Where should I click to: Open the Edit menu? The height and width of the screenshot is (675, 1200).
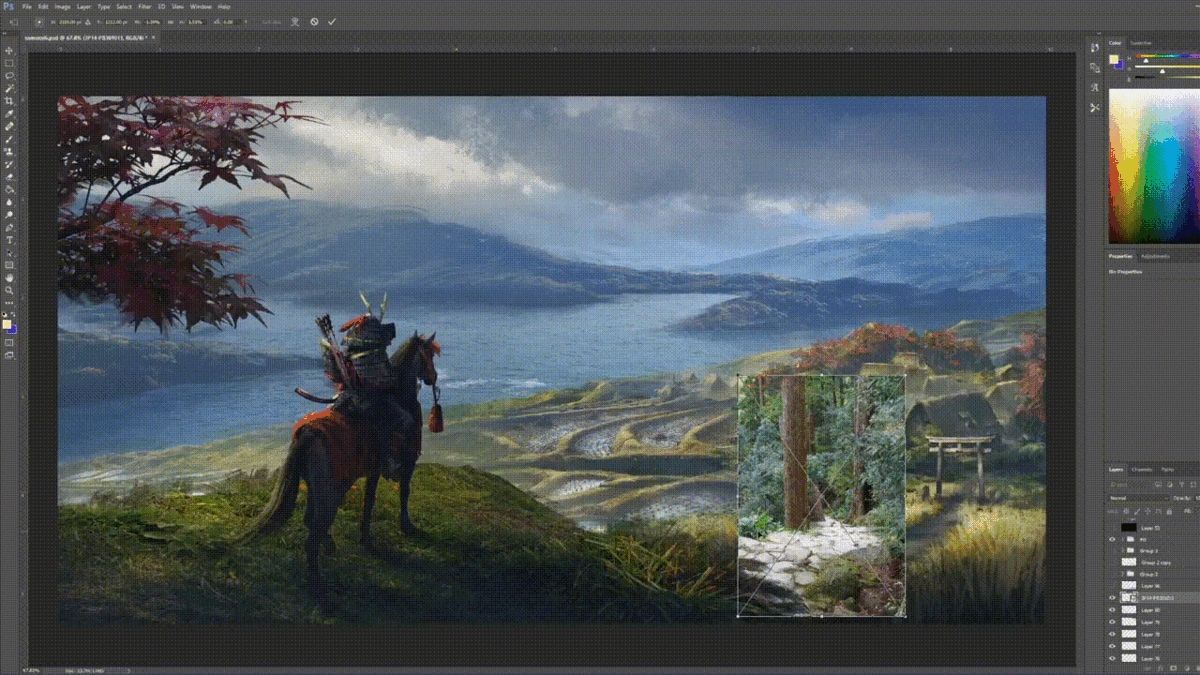pyautogui.click(x=43, y=6)
